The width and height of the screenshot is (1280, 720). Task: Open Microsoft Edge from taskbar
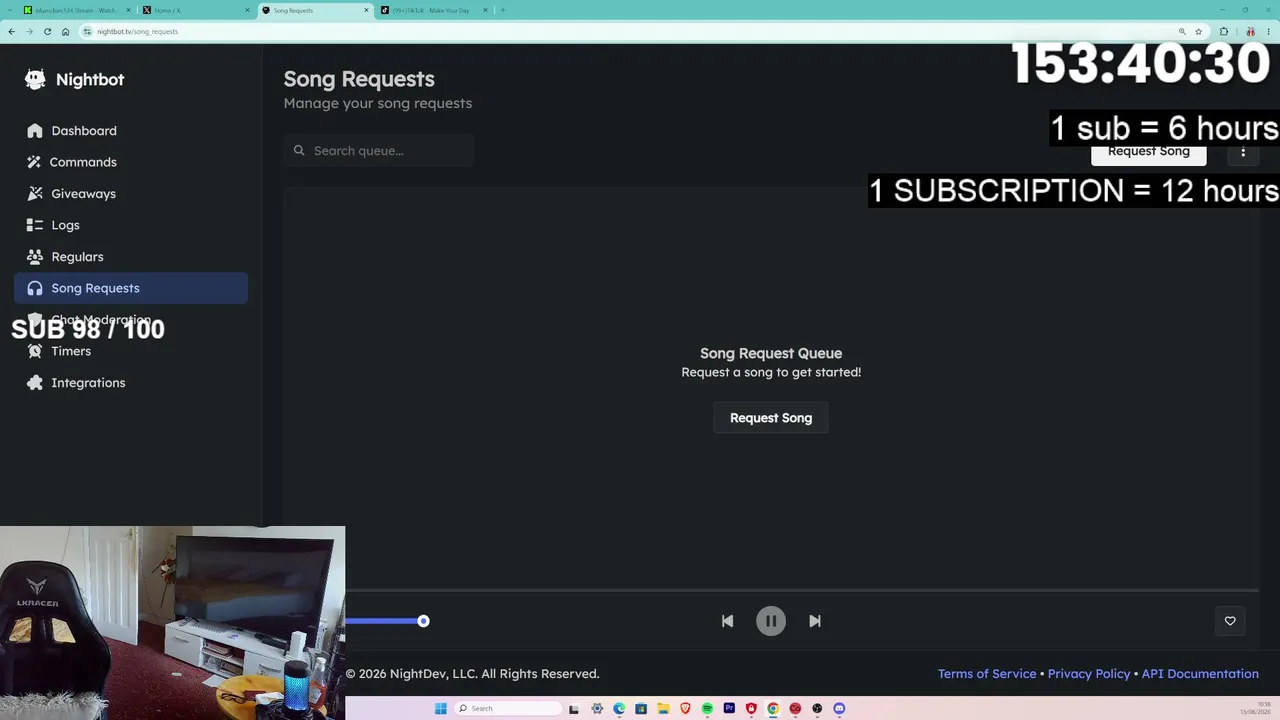(x=619, y=708)
